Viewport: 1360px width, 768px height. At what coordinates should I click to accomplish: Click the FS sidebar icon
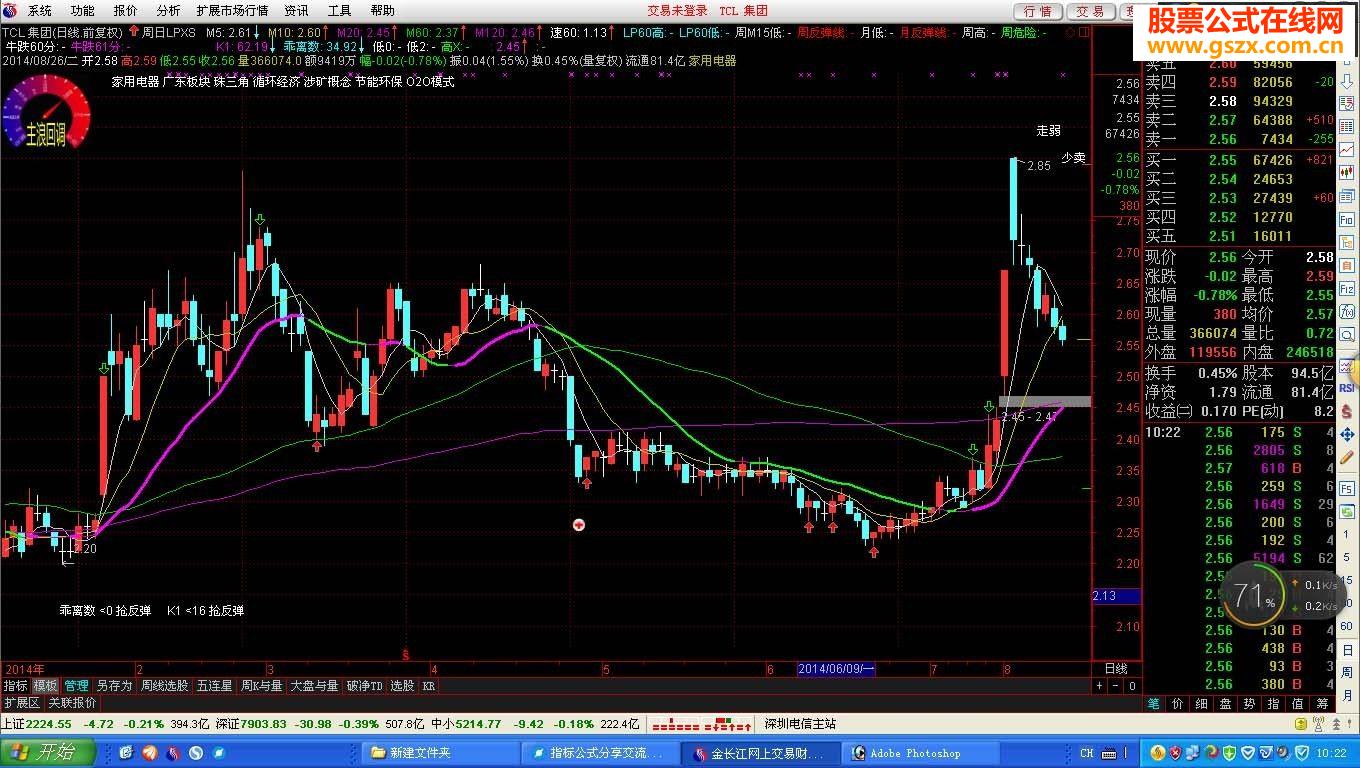pyautogui.click(x=1347, y=489)
